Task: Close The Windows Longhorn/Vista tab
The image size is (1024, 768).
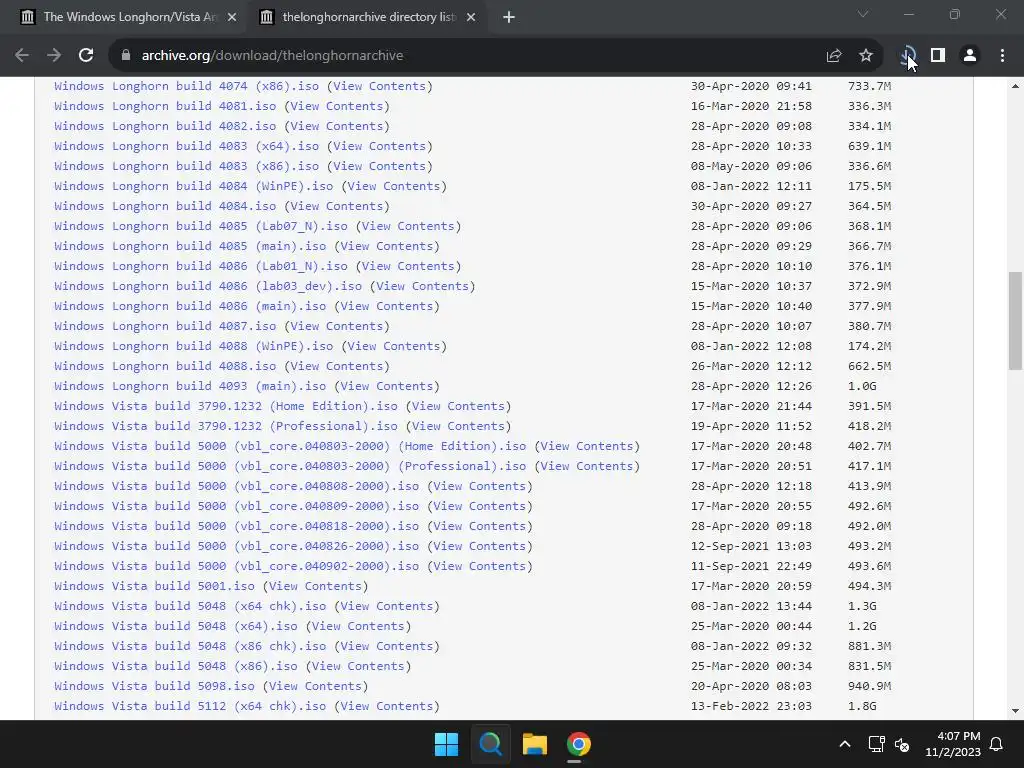Action: coord(232,17)
